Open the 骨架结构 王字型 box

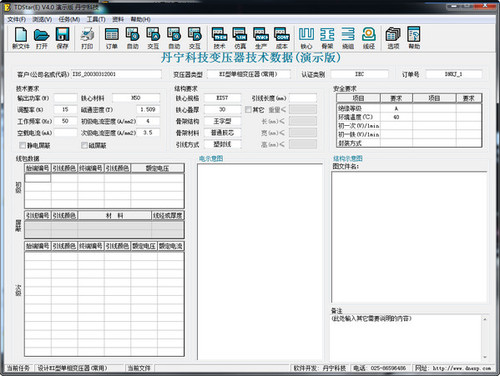222,121
